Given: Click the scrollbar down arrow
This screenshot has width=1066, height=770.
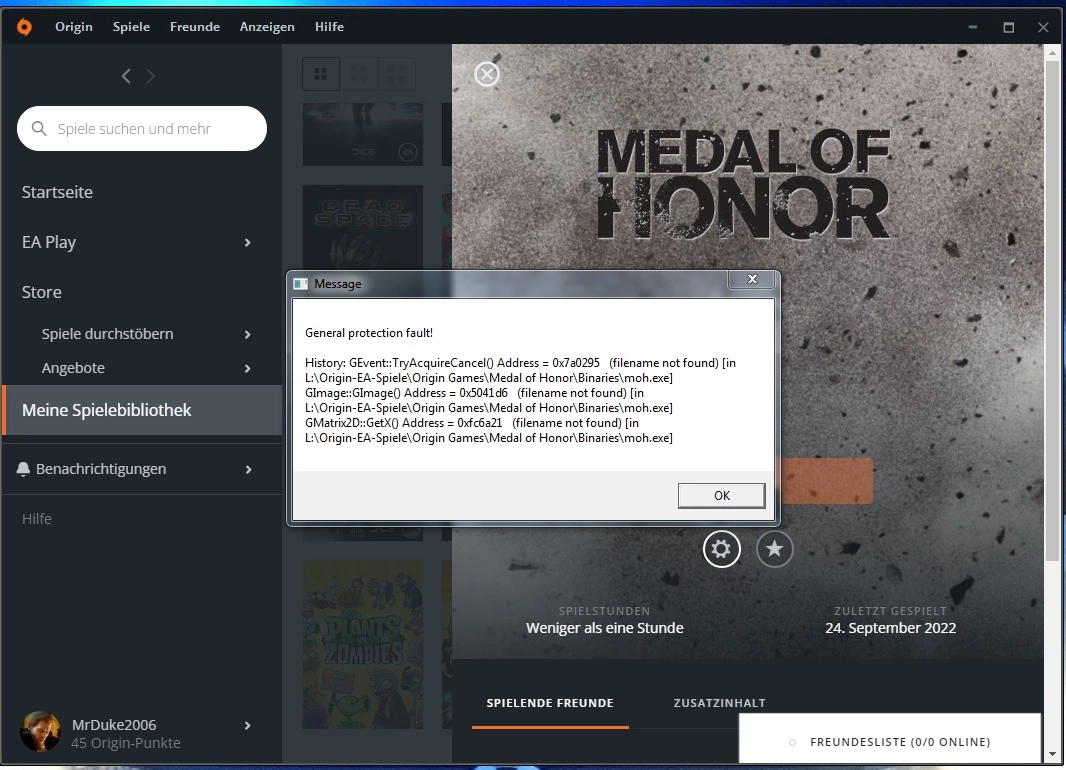Looking at the screenshot, I should click(x=1052, y=754).
